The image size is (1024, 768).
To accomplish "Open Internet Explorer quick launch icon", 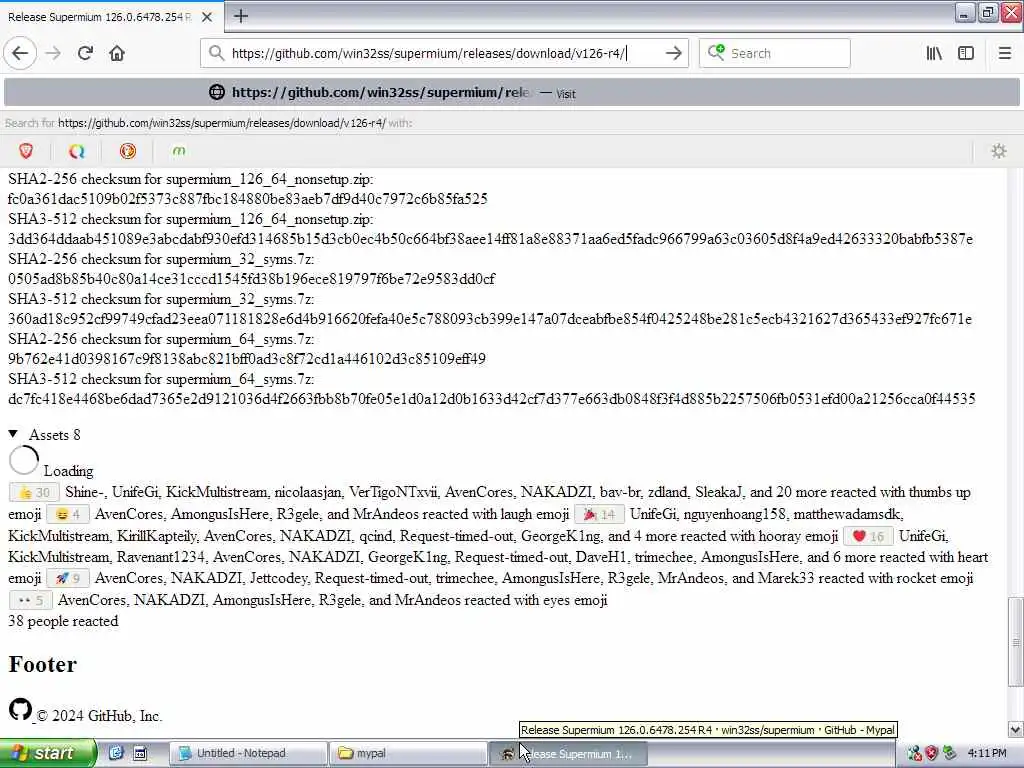I will click(116, 753).
